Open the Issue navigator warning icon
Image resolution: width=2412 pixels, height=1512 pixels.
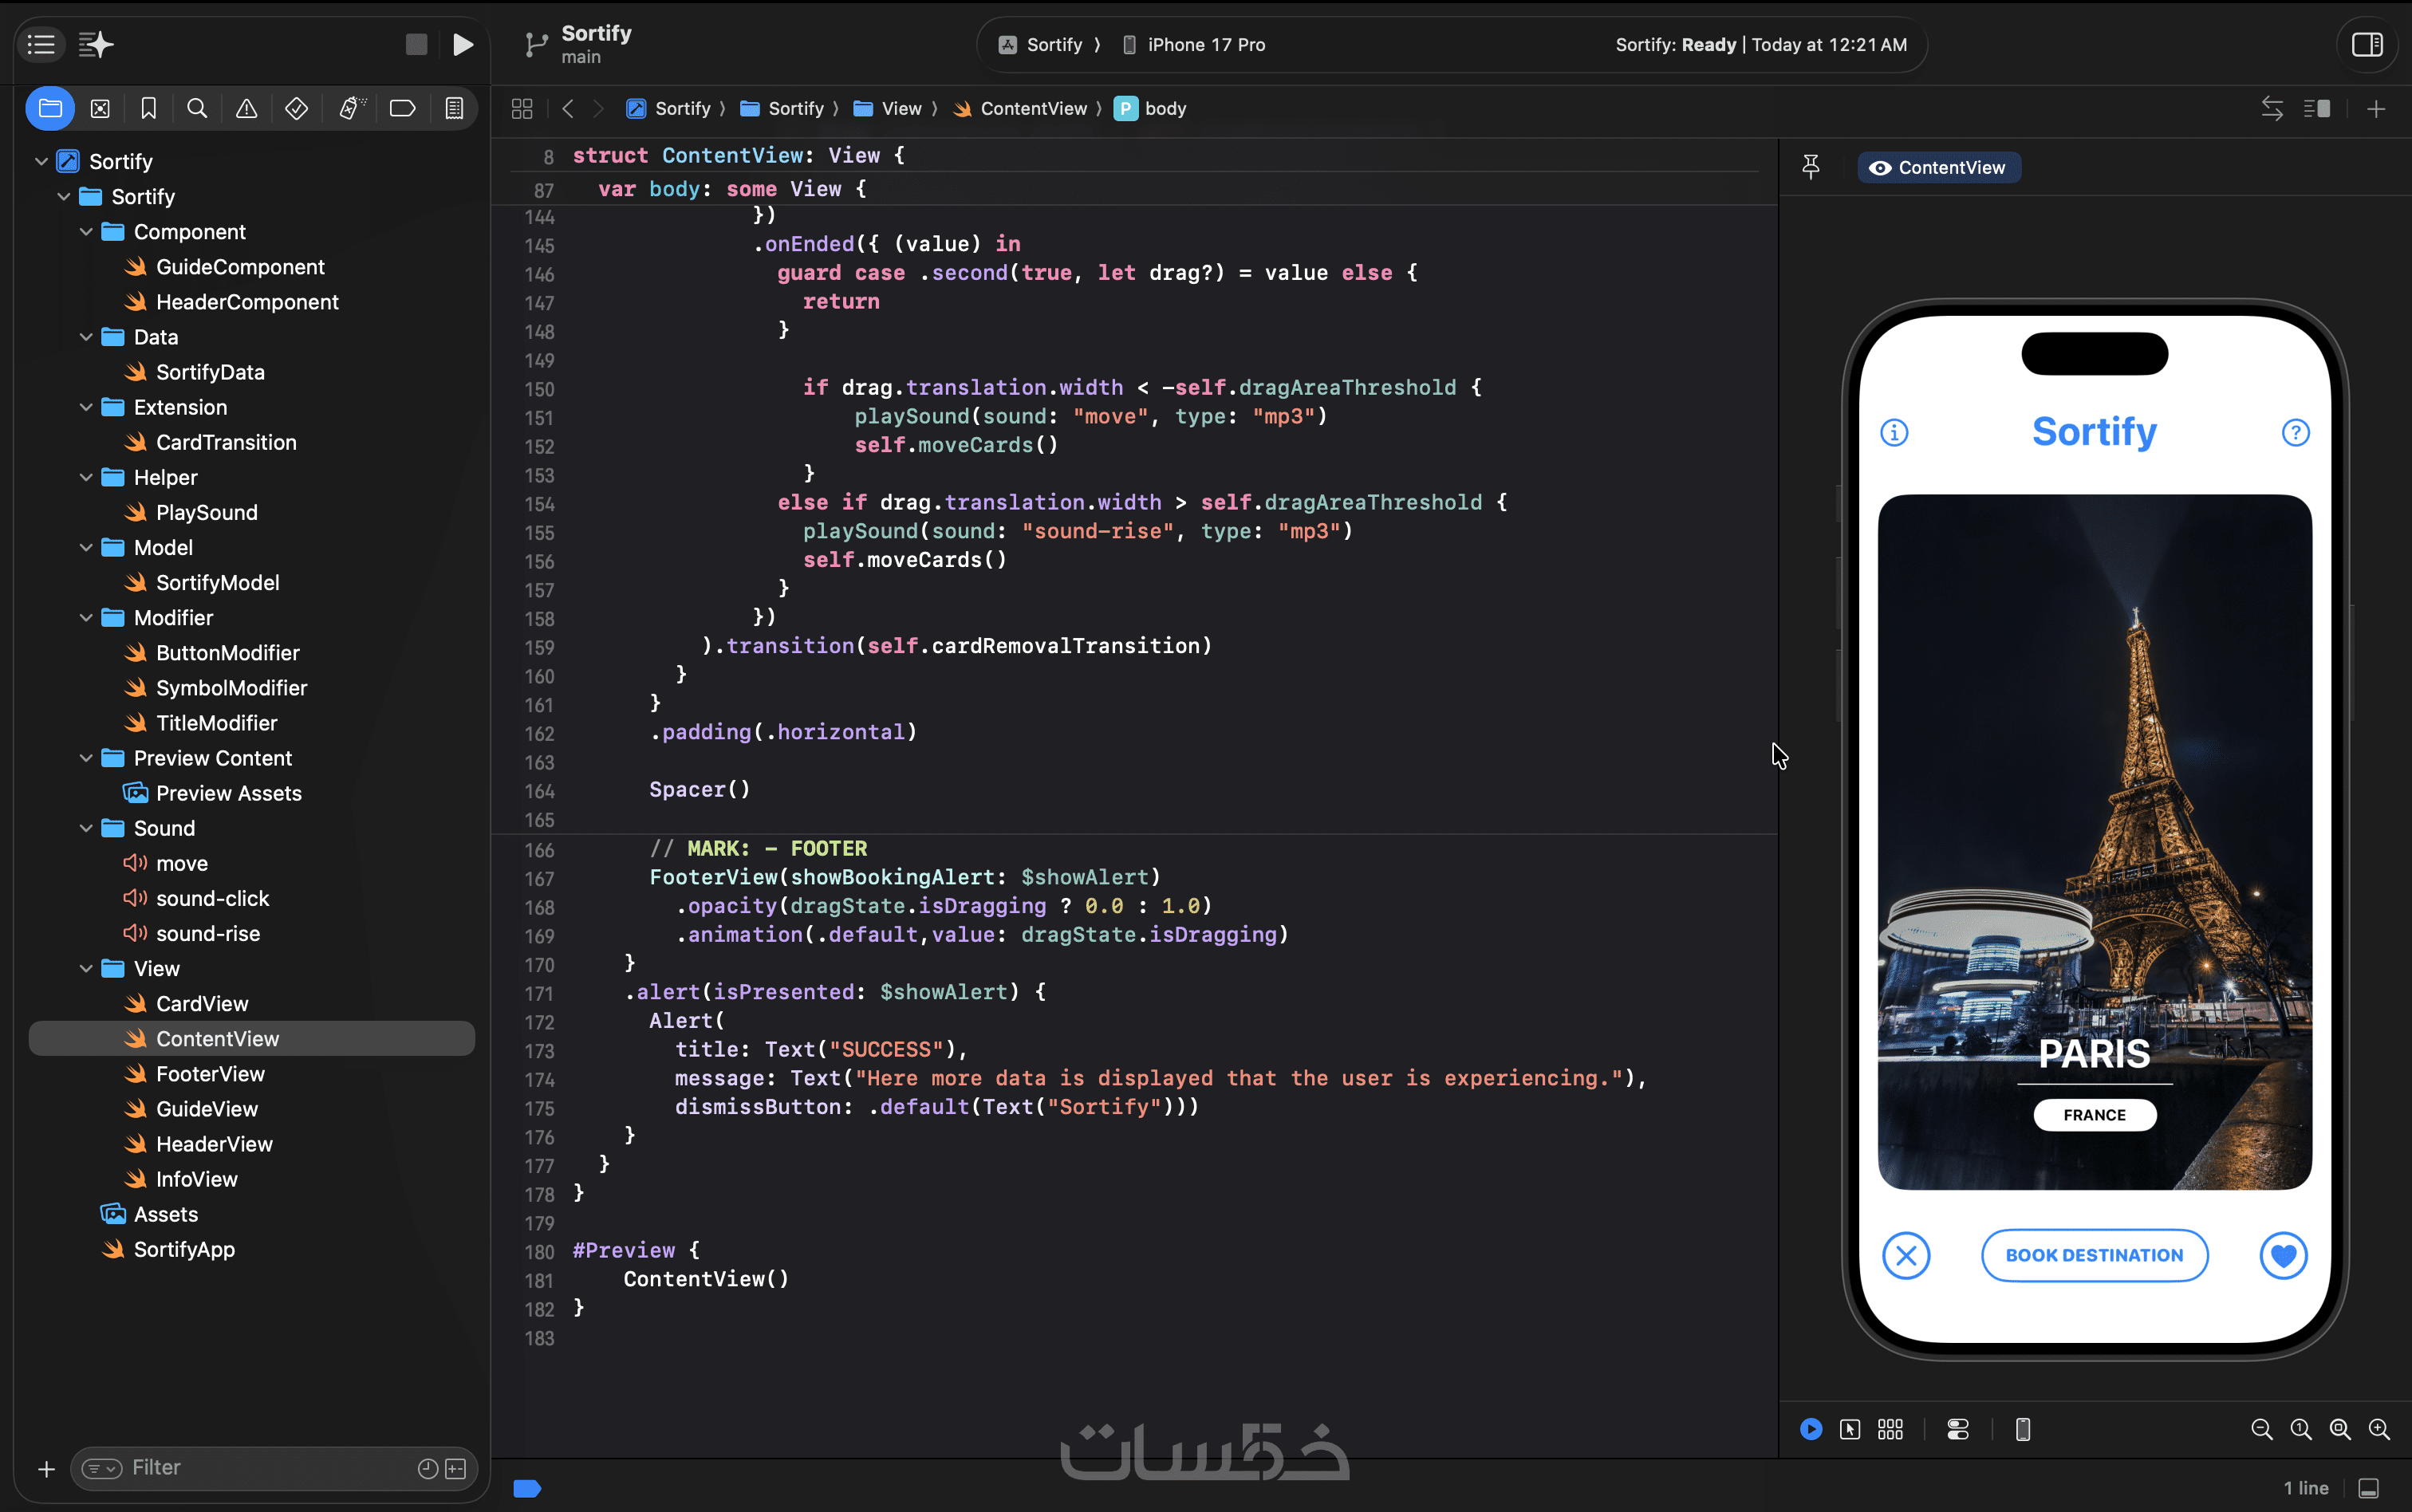click(x=246, y=108)
